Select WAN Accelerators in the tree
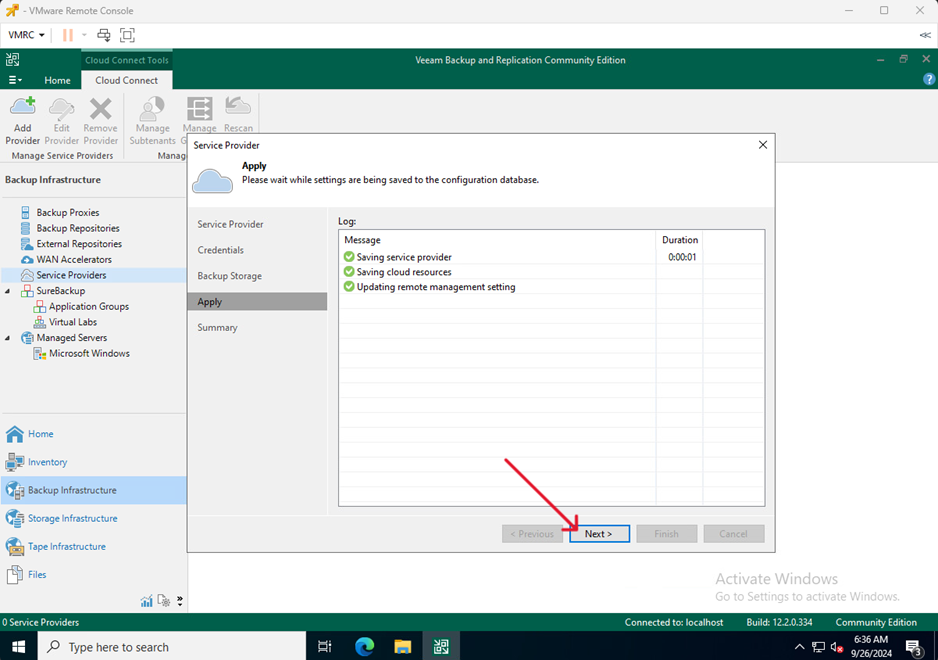The image size is (938, 660). tap(74, 260)
